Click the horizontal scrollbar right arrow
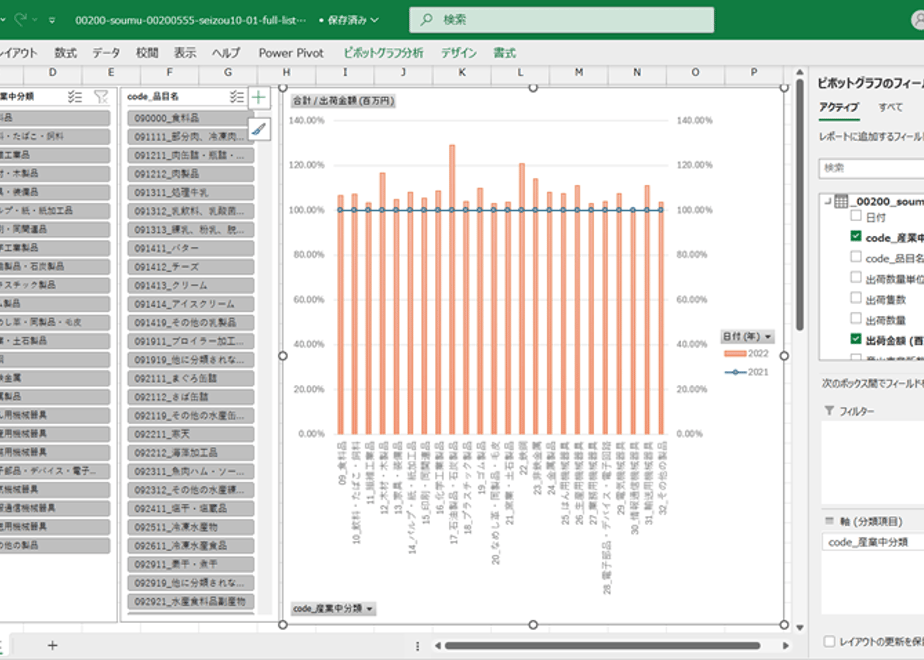Viewport: 924px width, 660px height. 786,646
